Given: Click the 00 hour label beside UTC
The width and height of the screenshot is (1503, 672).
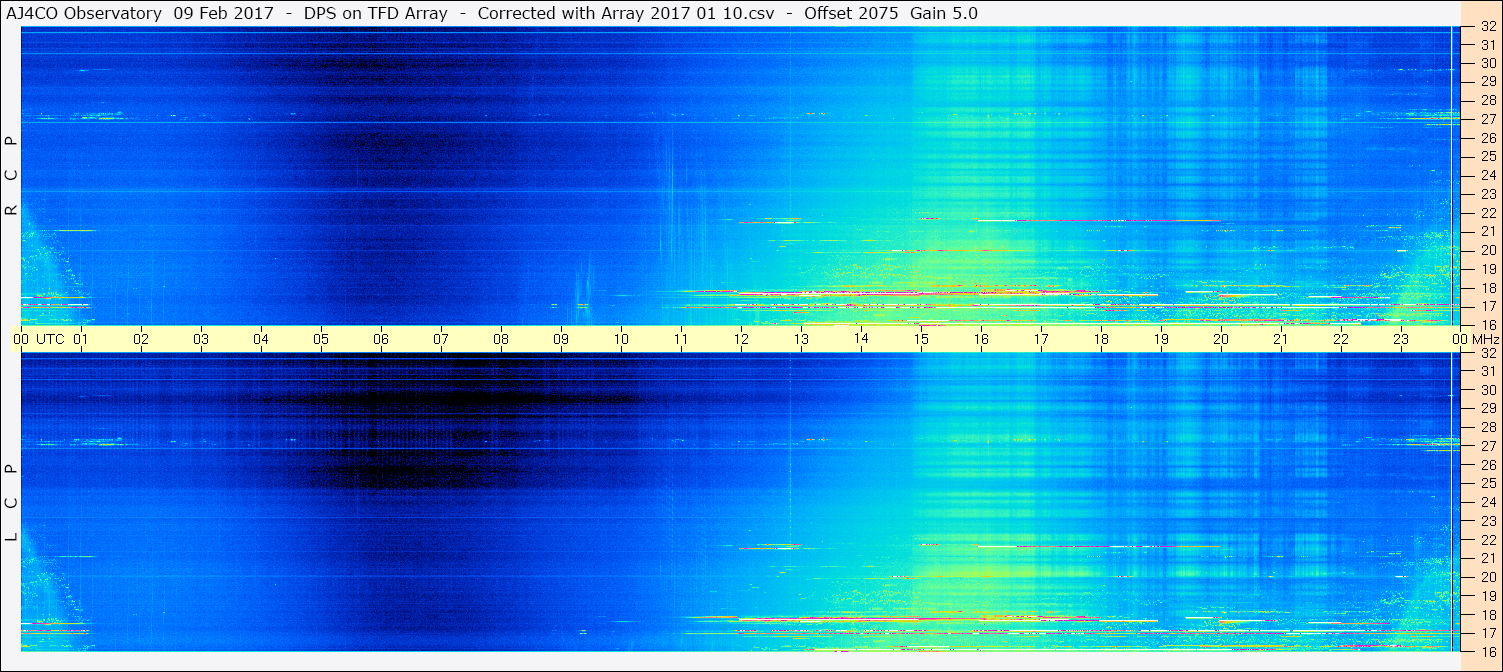Looking at the screenshot, I should pyautogui.click(x=22, y=339).
